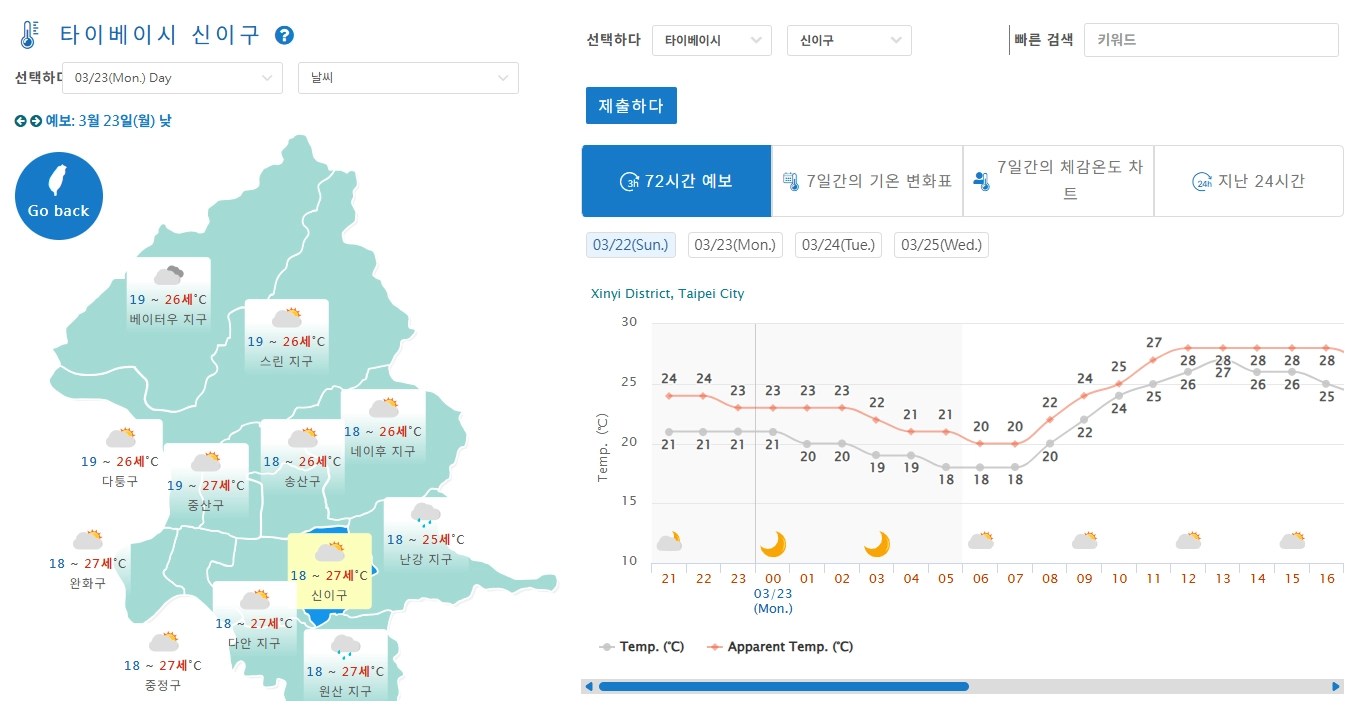Select the 지난 24시간 tab
Image resolution: width=1358 pixels, height=701 pixels.
coord(1249,181)
